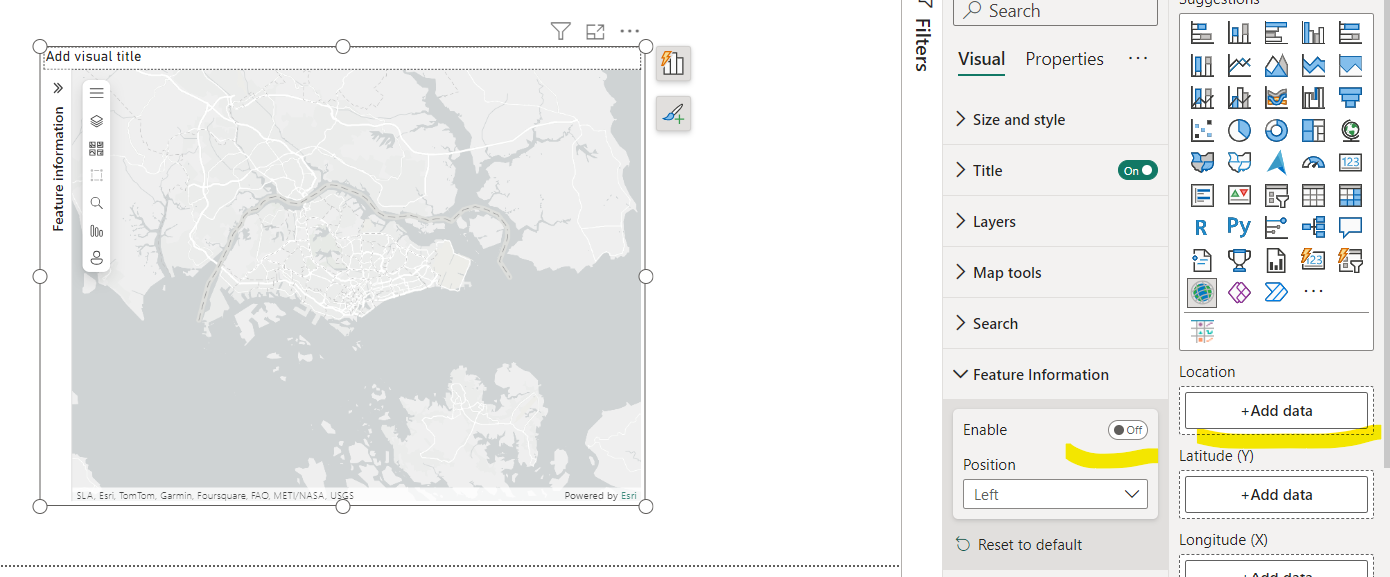Choose the Card 123 visual

click(x=1350, y=162)
